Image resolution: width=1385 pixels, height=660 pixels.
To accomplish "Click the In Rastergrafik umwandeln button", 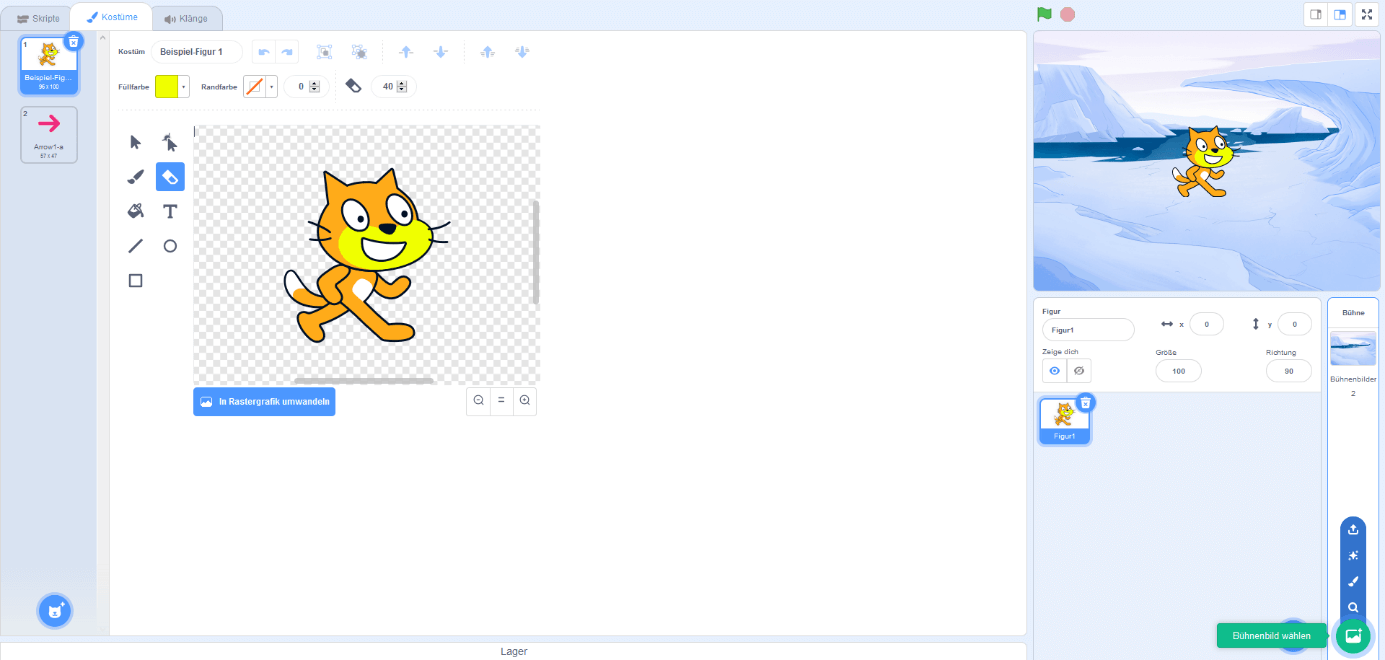I will pos(264,401).
